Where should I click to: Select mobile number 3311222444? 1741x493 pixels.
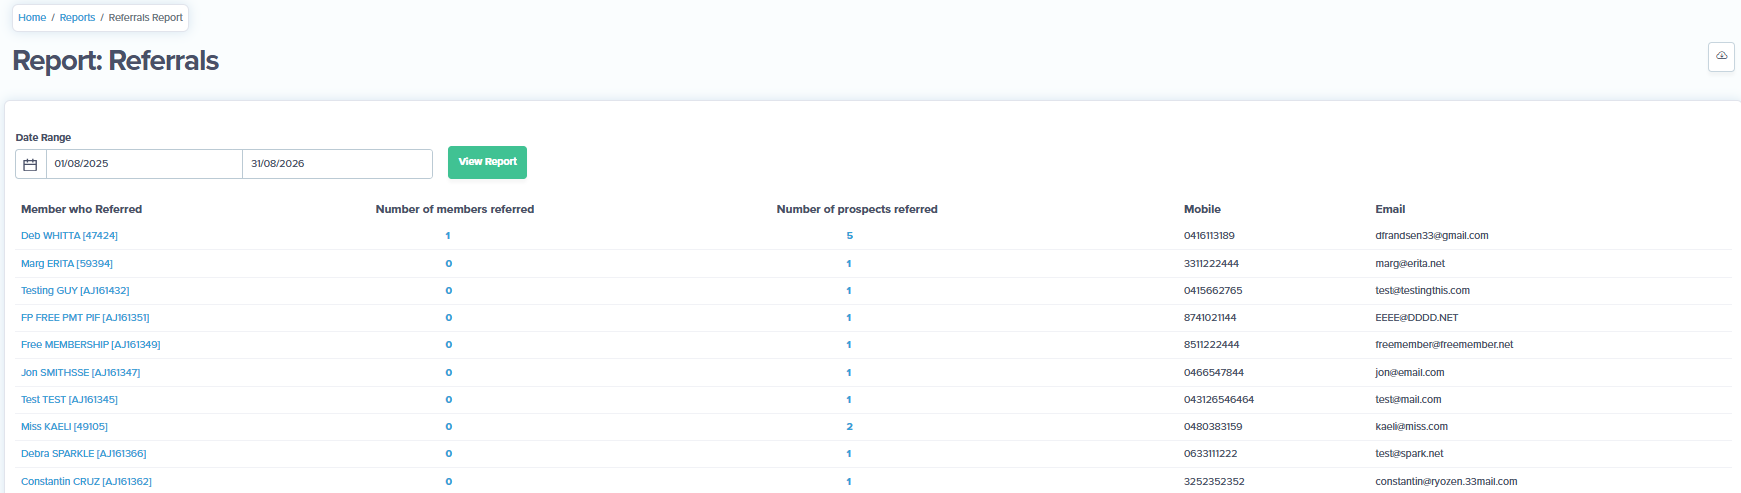1211,264
